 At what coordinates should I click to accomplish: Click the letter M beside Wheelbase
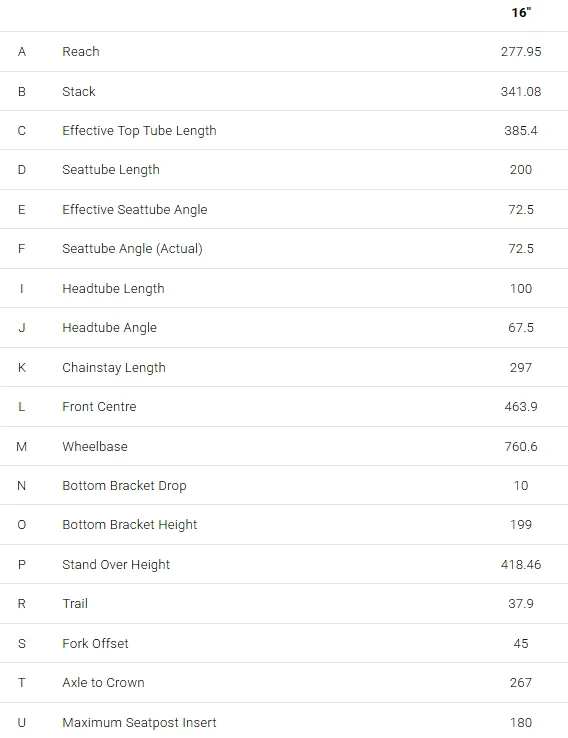tap(22, 447)
